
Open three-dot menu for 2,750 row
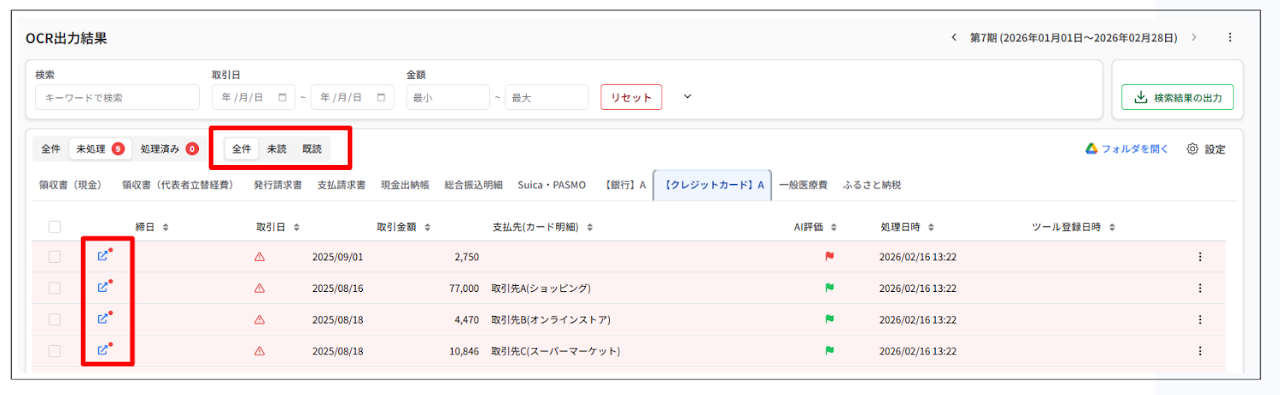[1199, 257]
